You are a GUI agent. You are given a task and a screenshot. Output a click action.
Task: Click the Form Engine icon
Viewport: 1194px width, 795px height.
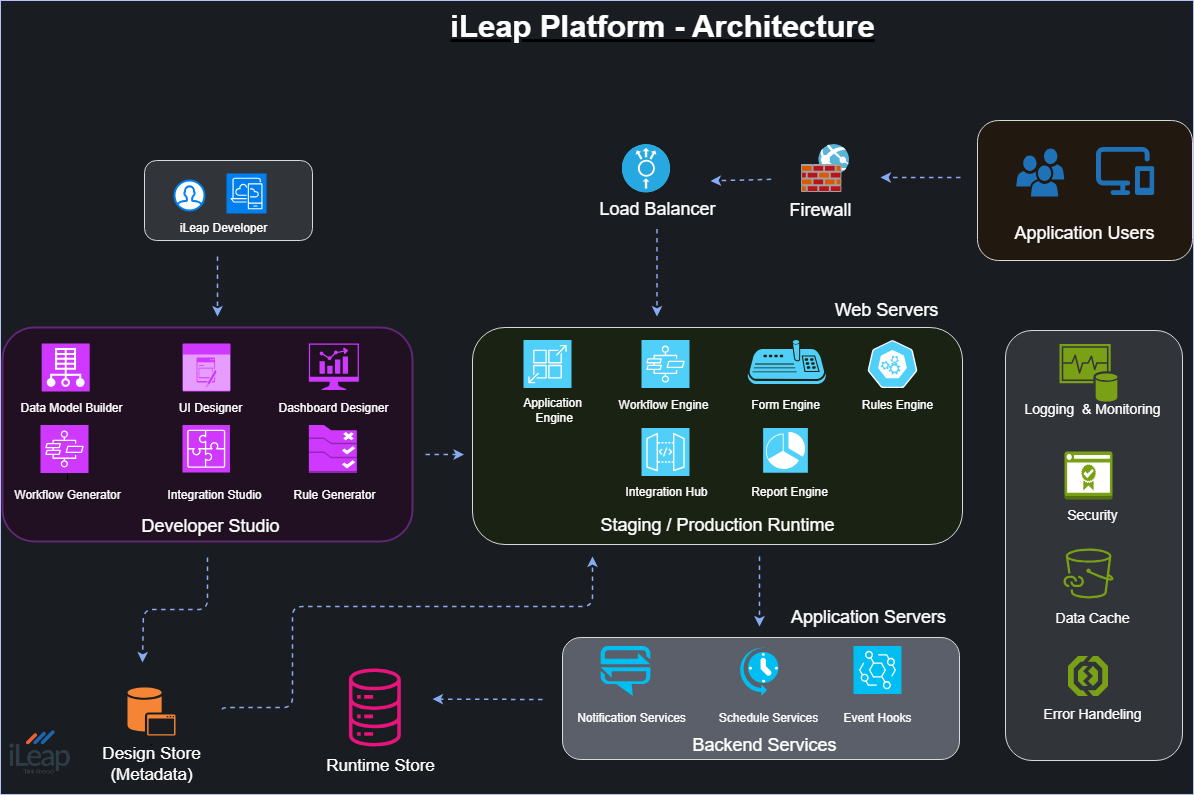(x=787, y=362)
